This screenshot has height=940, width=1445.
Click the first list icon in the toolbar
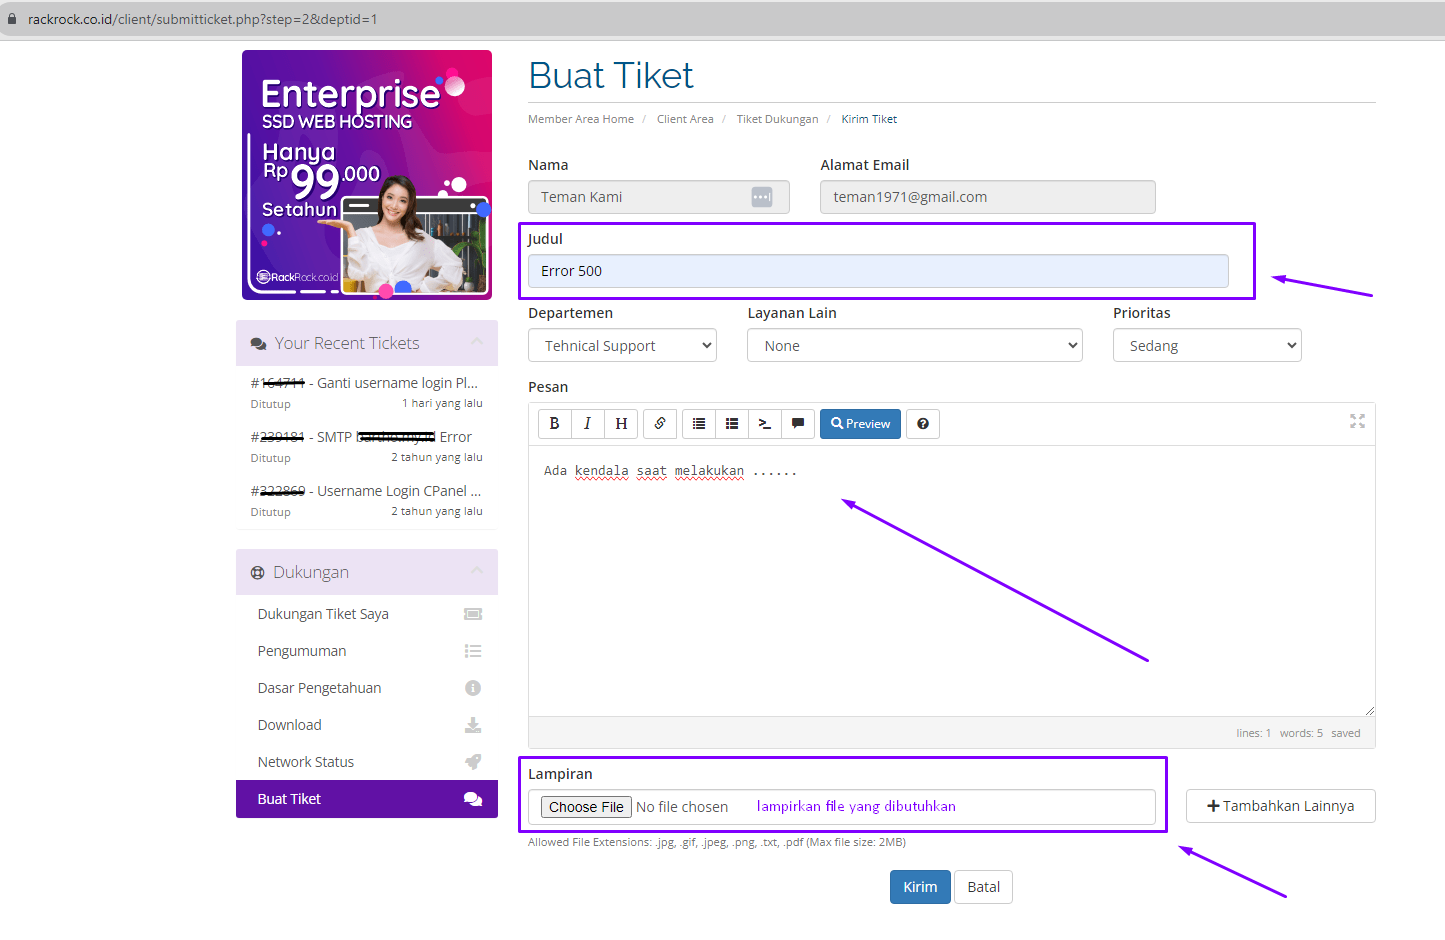[699, 424]
